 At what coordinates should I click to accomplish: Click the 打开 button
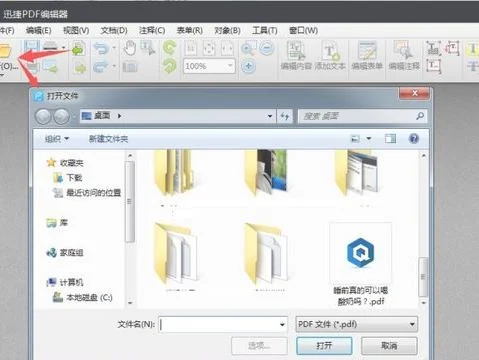tap(324, 346)
